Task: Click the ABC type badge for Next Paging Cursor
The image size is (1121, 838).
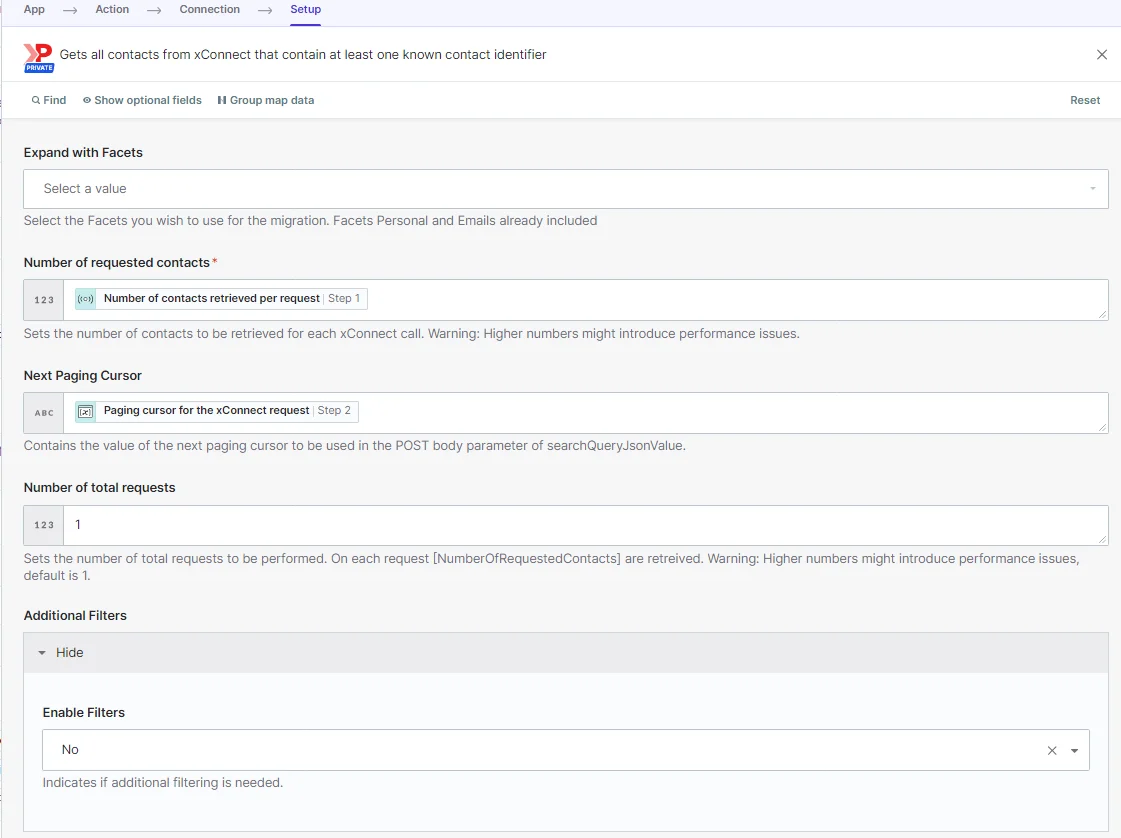Action: [44, 413]
